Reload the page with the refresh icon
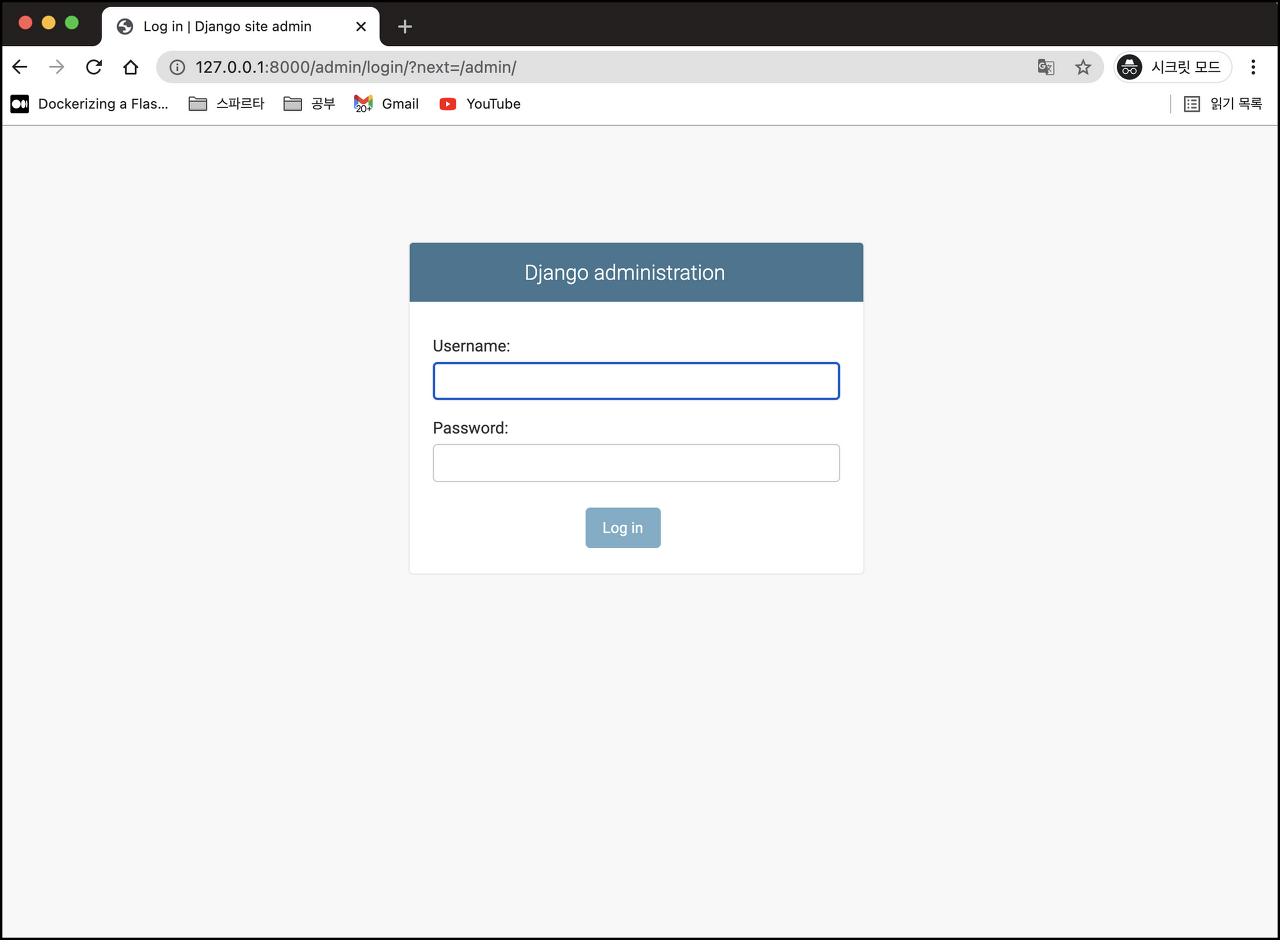The height and width of the screenshot is (940, 1280). pos(94,67)
